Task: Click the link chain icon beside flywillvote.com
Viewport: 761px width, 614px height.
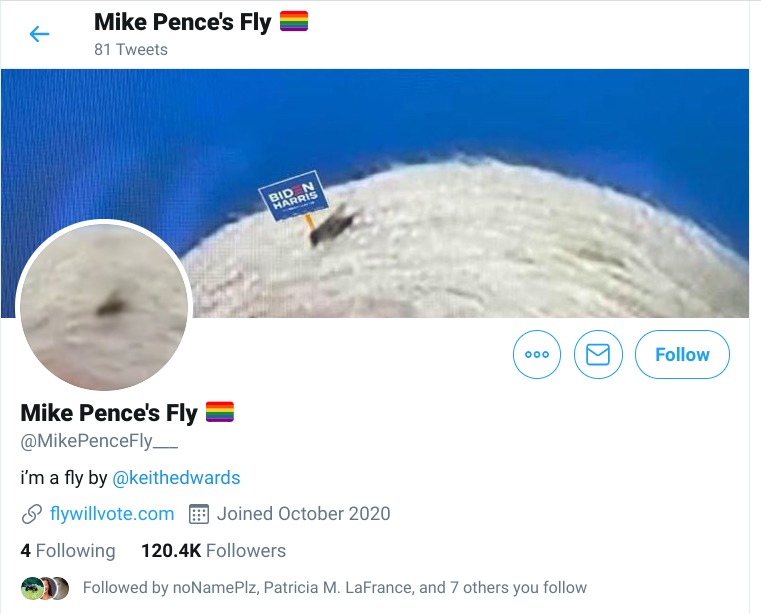Action: [31, 514]
